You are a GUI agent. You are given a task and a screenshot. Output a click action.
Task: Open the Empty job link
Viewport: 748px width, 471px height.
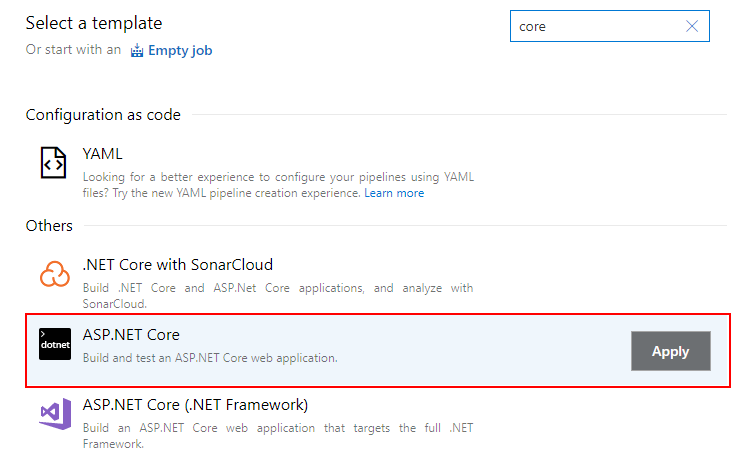point(180,50)
